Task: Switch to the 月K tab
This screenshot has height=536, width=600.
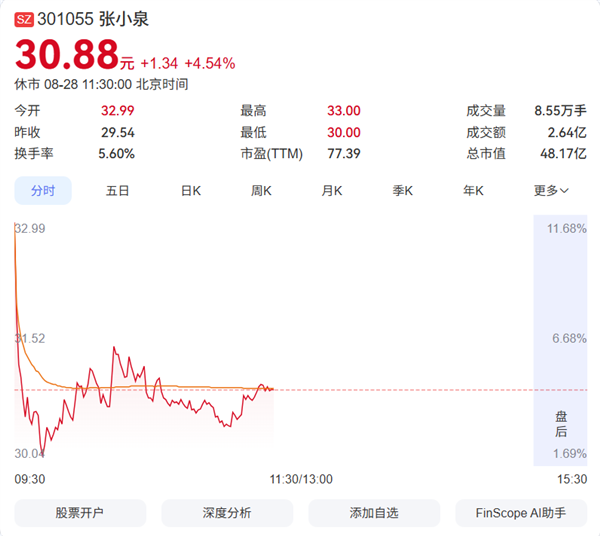Action: (x=332, y=191)
